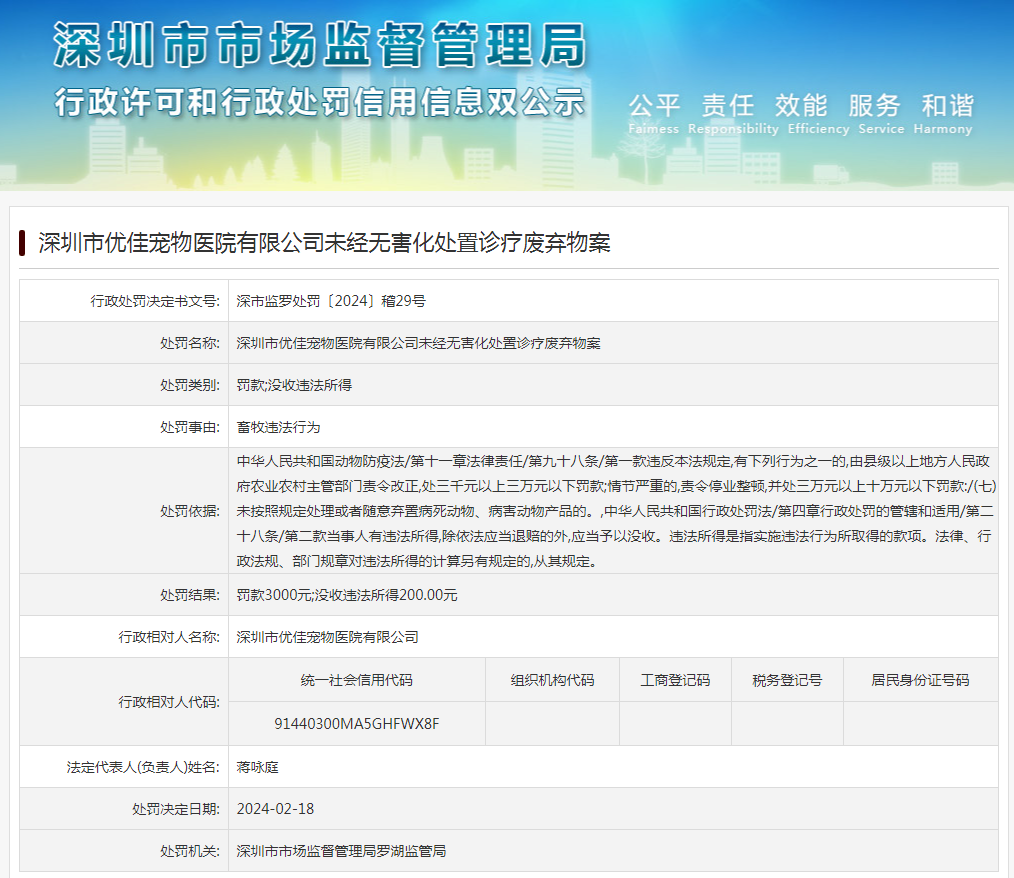Click the 统一社会信用代码 column header
Screen dimensions: 1014x878
coord(356,680)
